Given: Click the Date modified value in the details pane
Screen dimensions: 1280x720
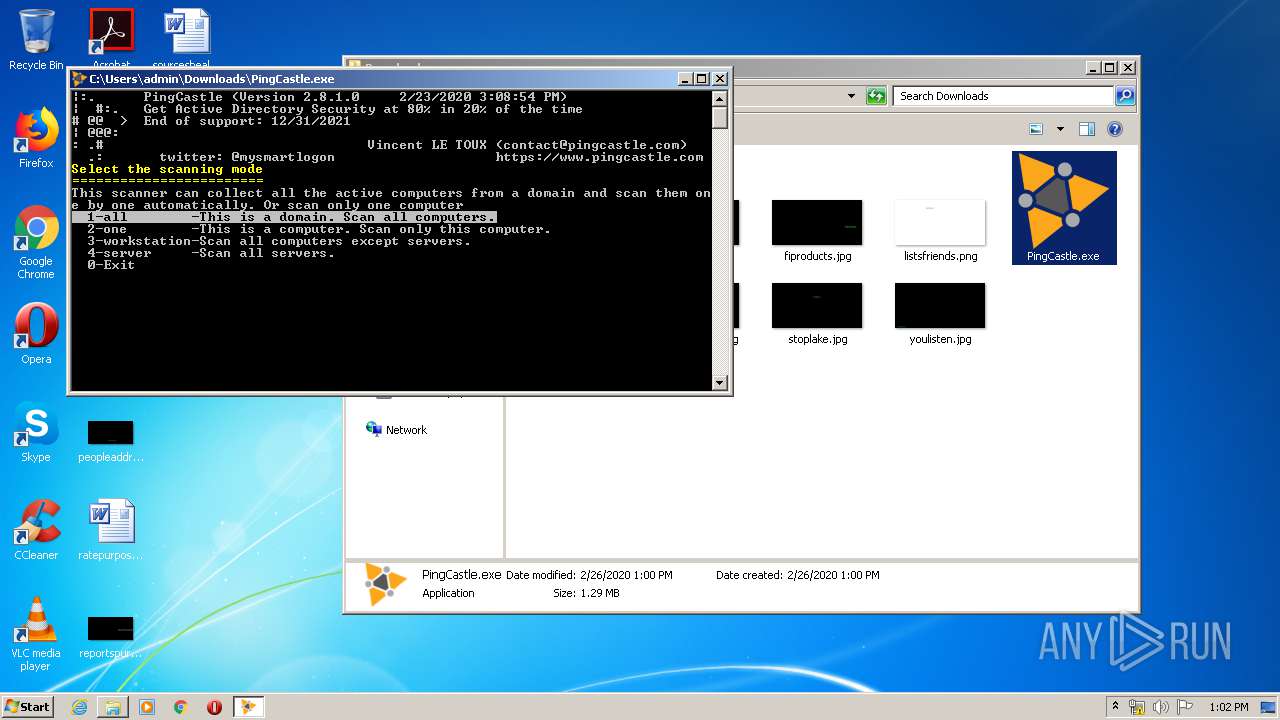Looking at the screenshot, I should (626, 575).
